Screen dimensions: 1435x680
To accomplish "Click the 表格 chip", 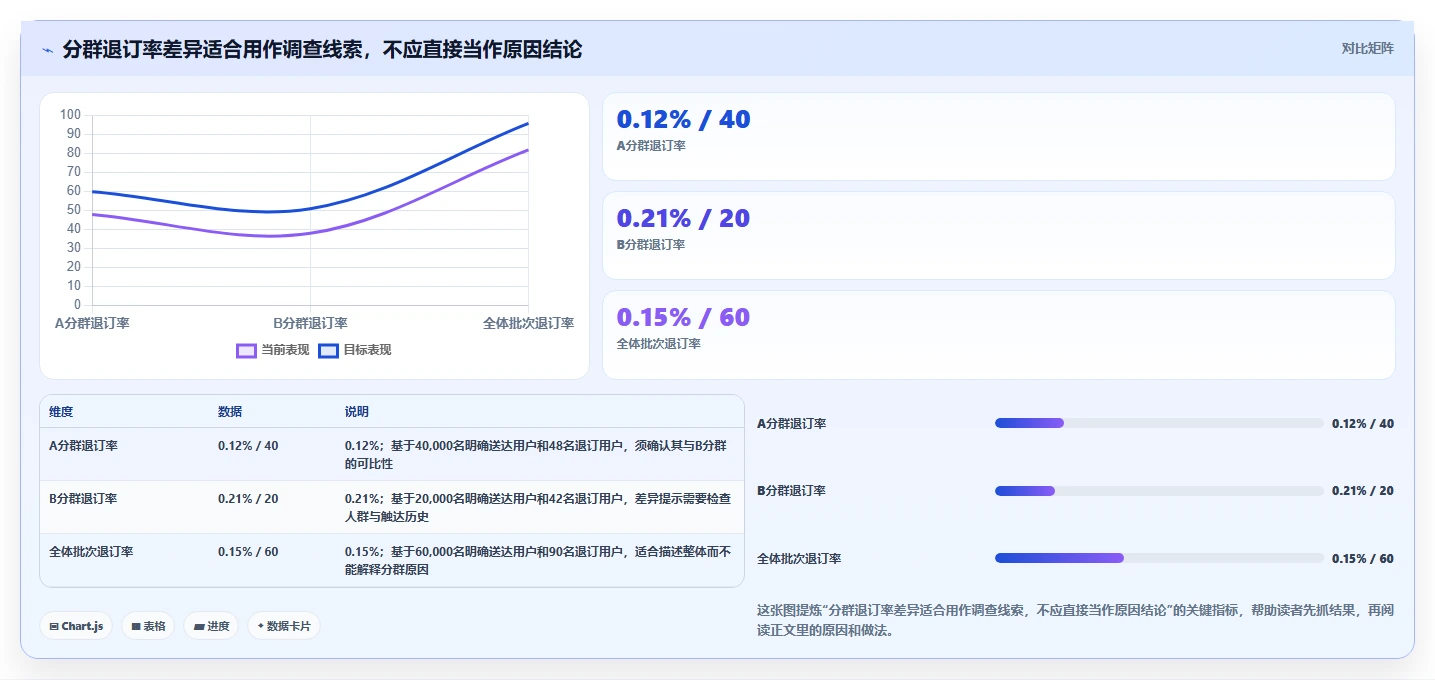I will pos(148,626).
